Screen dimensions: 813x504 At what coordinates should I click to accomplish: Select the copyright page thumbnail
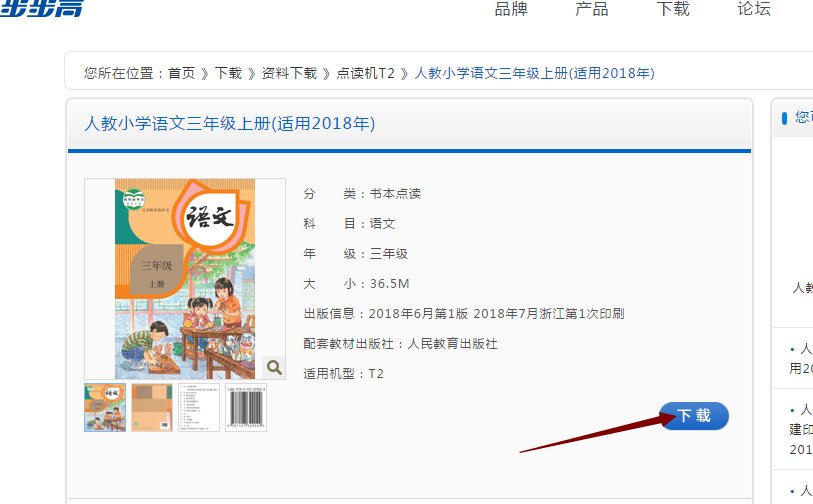199,408
